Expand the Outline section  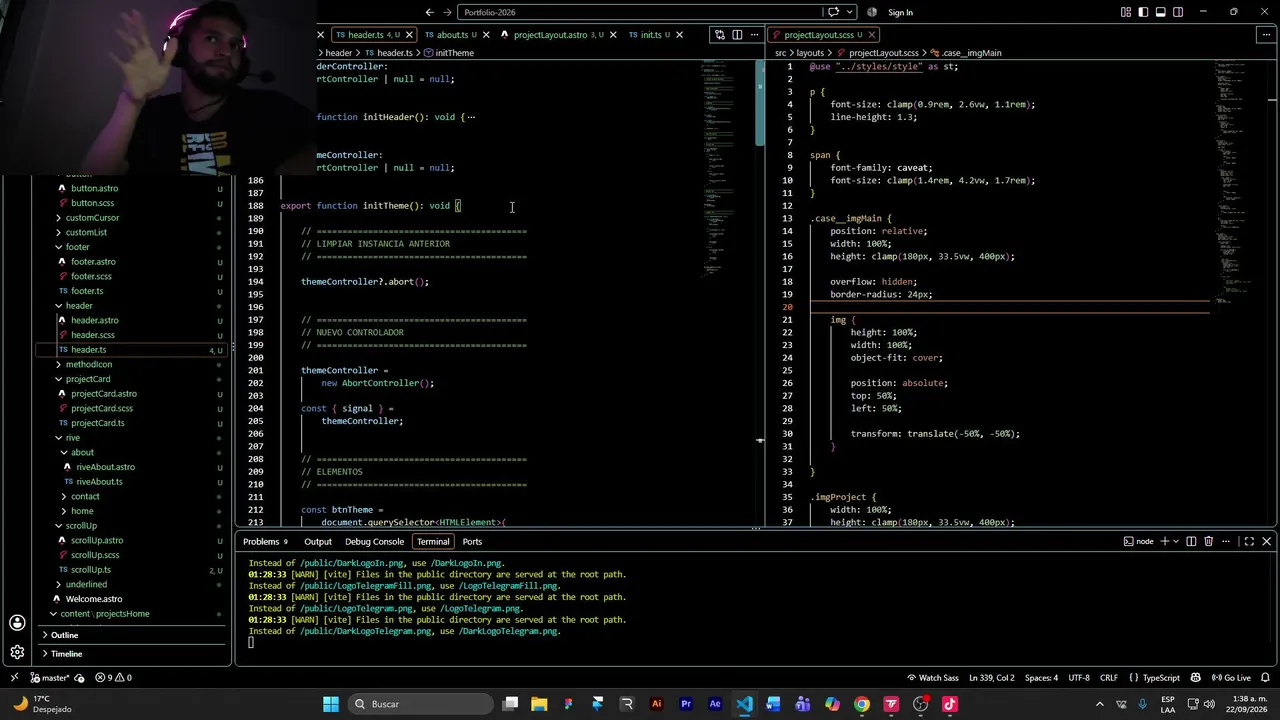pyautogui.click(x=64, y=635)
